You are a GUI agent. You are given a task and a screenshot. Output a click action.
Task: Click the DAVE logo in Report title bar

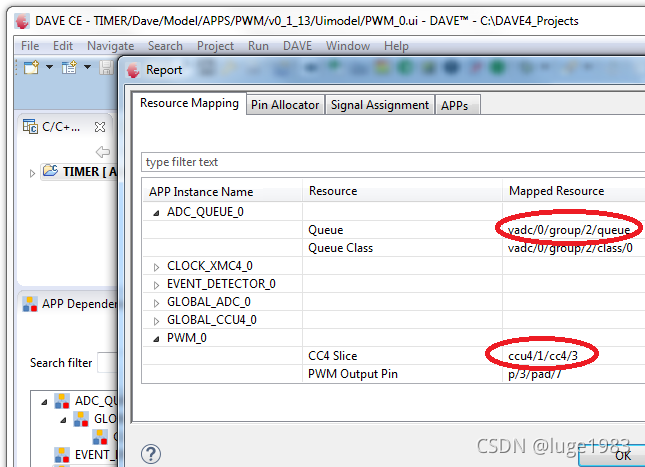(133, 70)
